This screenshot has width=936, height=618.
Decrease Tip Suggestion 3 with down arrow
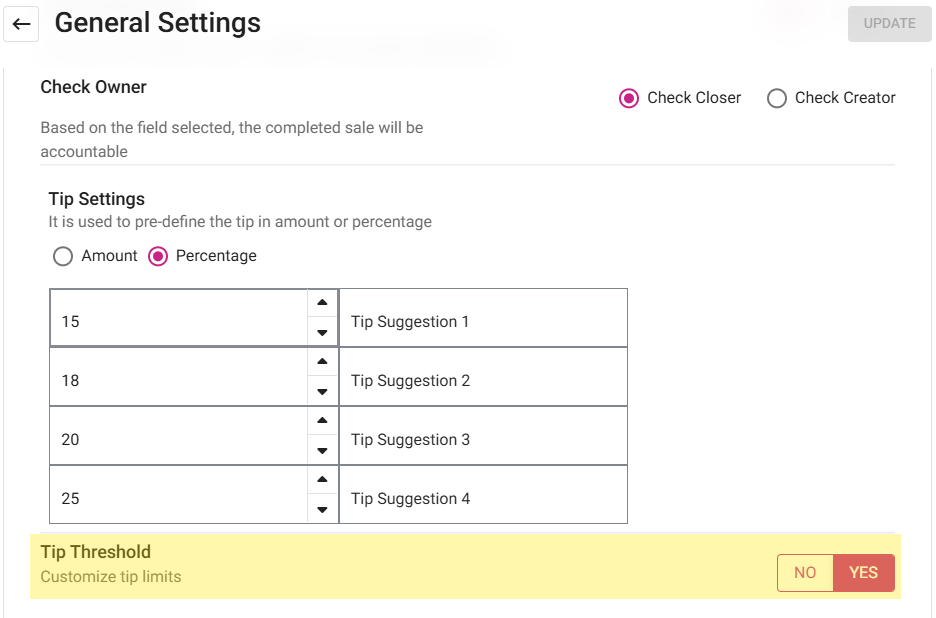pyautogui.click(x=322, y=451)
